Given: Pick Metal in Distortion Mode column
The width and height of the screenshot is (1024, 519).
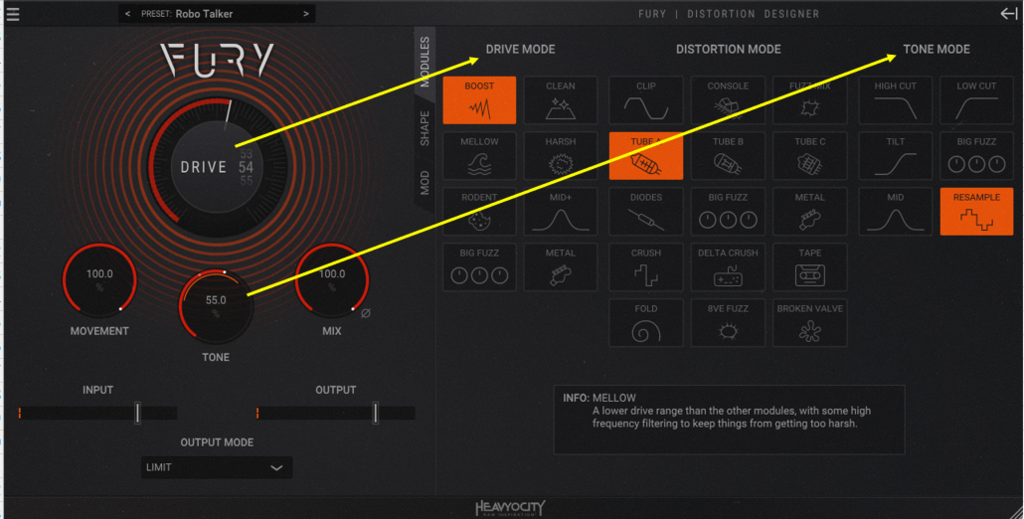Looking at the screenshot, I should pos(810,212).
